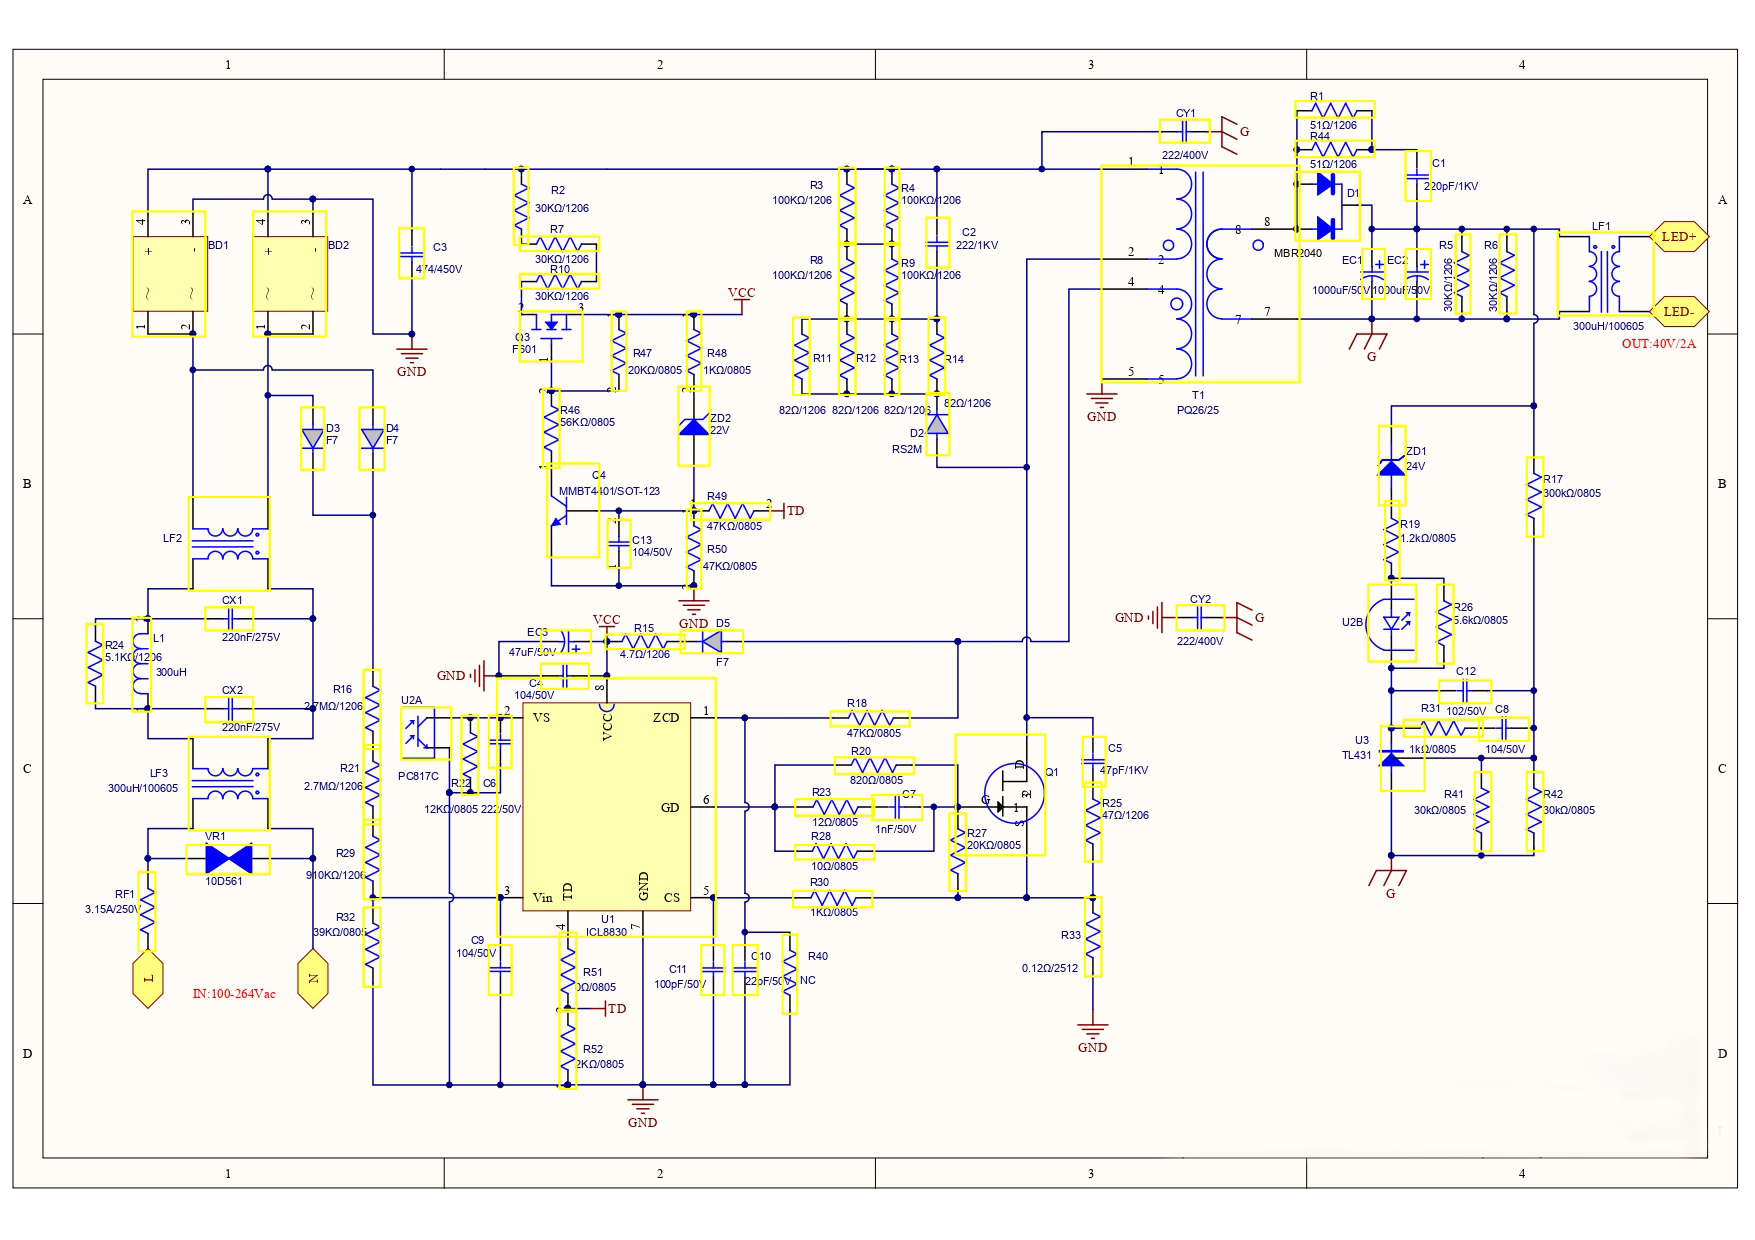
Task: Click the LED+ output port
Action: 1679,237
